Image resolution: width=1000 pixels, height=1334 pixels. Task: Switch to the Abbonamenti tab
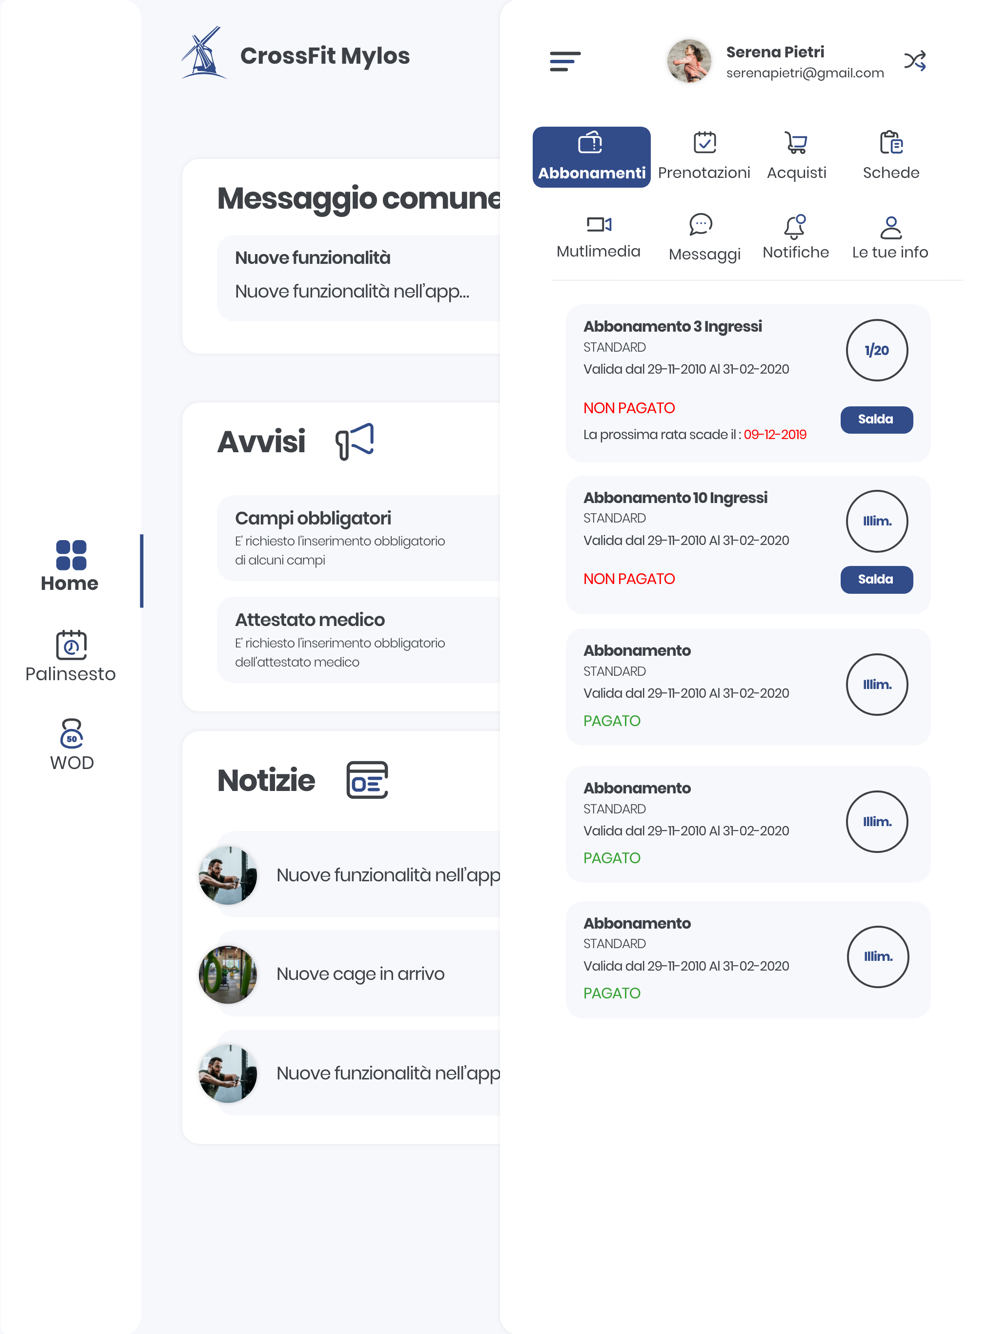(x=591, y=157)
